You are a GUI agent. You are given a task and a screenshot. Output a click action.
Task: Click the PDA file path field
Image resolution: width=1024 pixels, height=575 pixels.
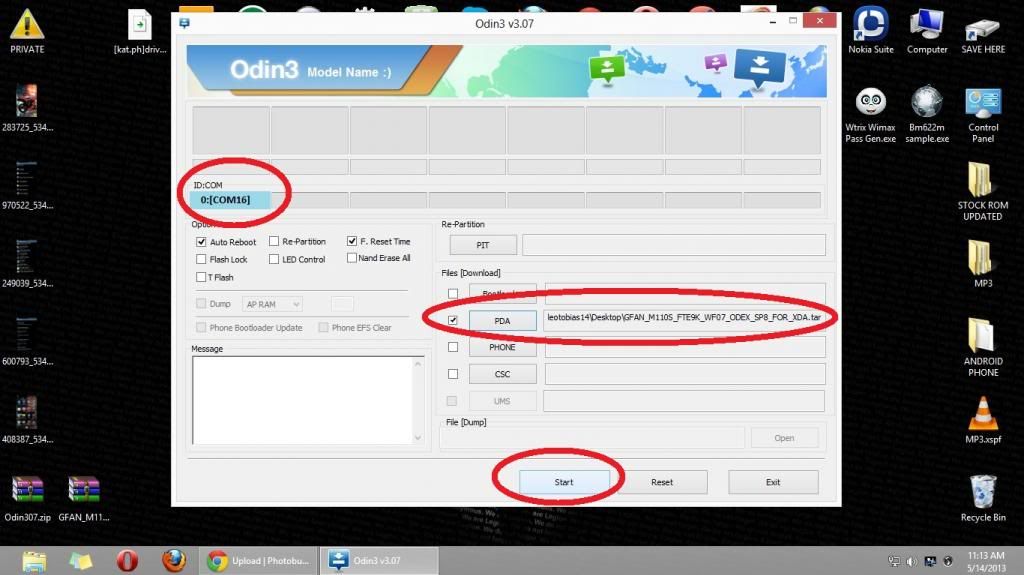point(684,318)
